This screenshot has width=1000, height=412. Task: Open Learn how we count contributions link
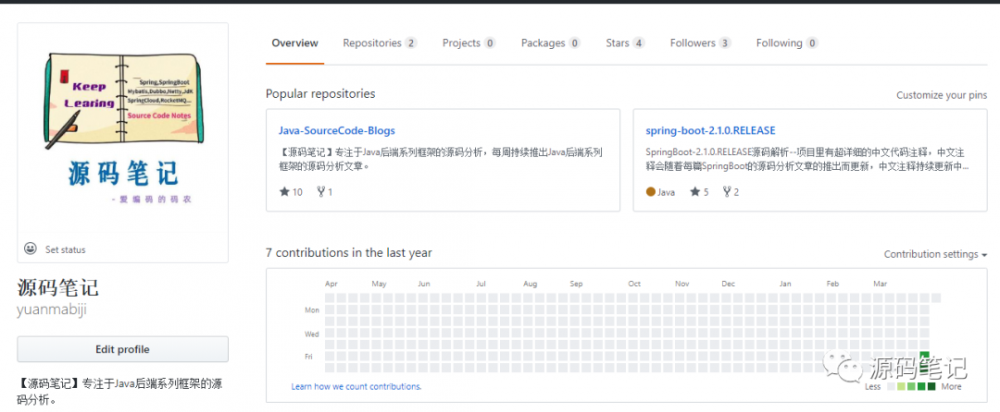point(357,386)
